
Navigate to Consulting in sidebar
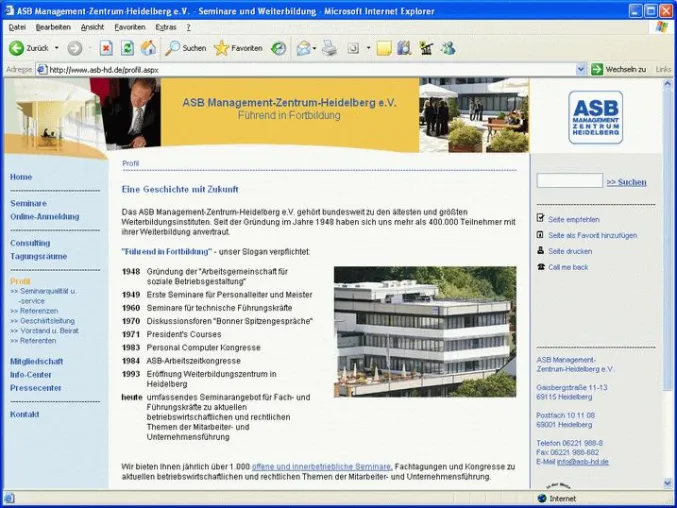click(30, 243)
